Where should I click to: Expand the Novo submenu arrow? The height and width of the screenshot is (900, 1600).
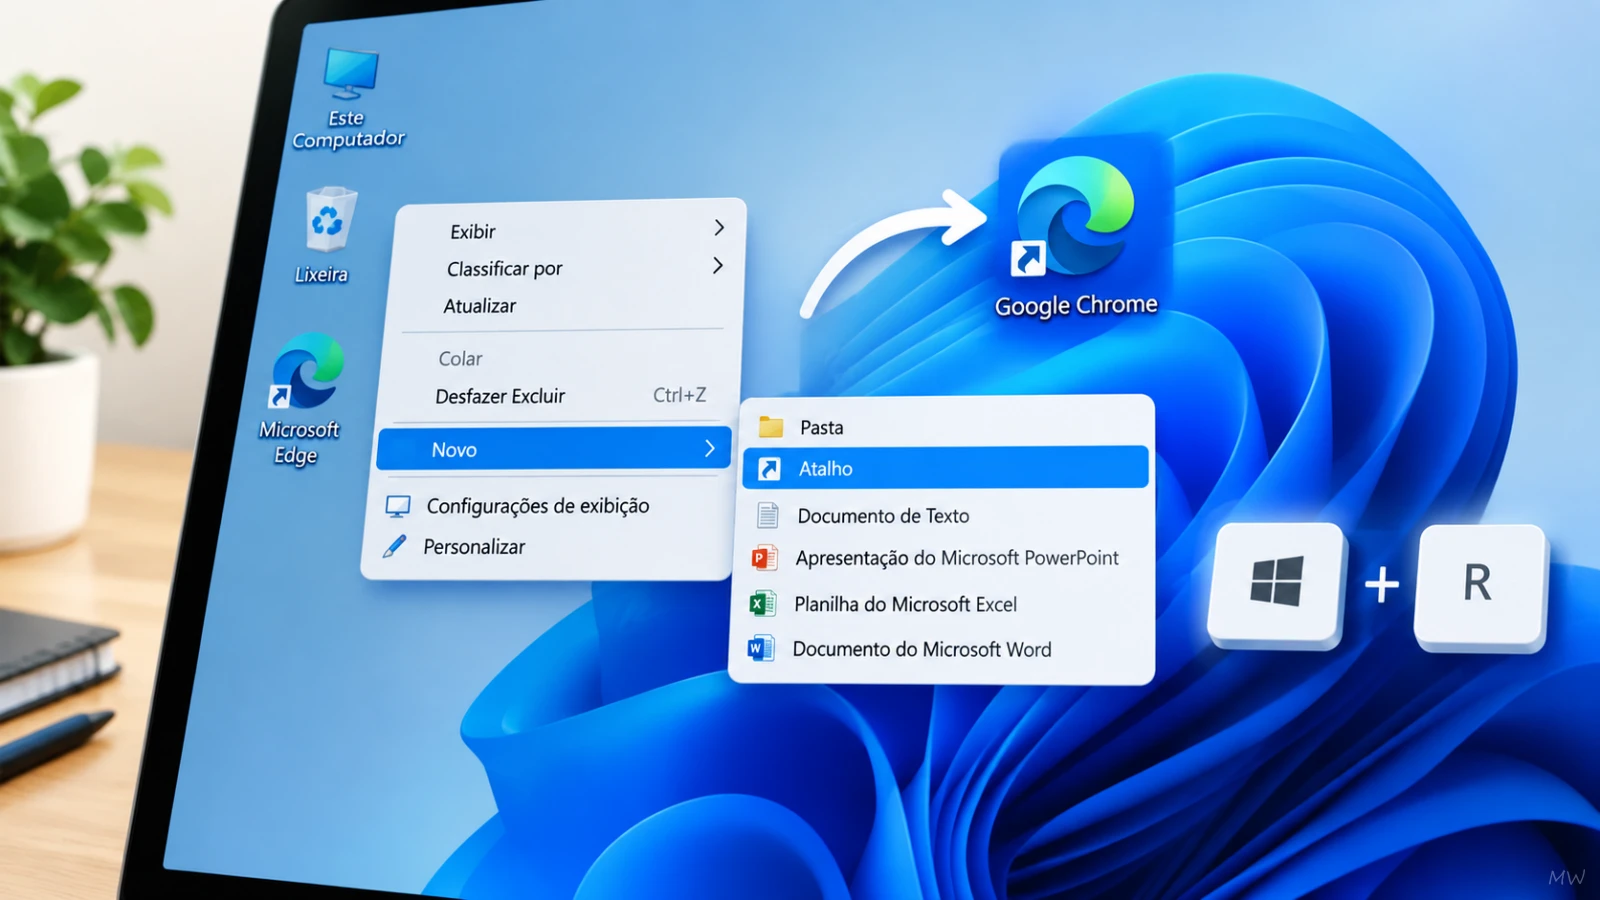tap(710, 449)
